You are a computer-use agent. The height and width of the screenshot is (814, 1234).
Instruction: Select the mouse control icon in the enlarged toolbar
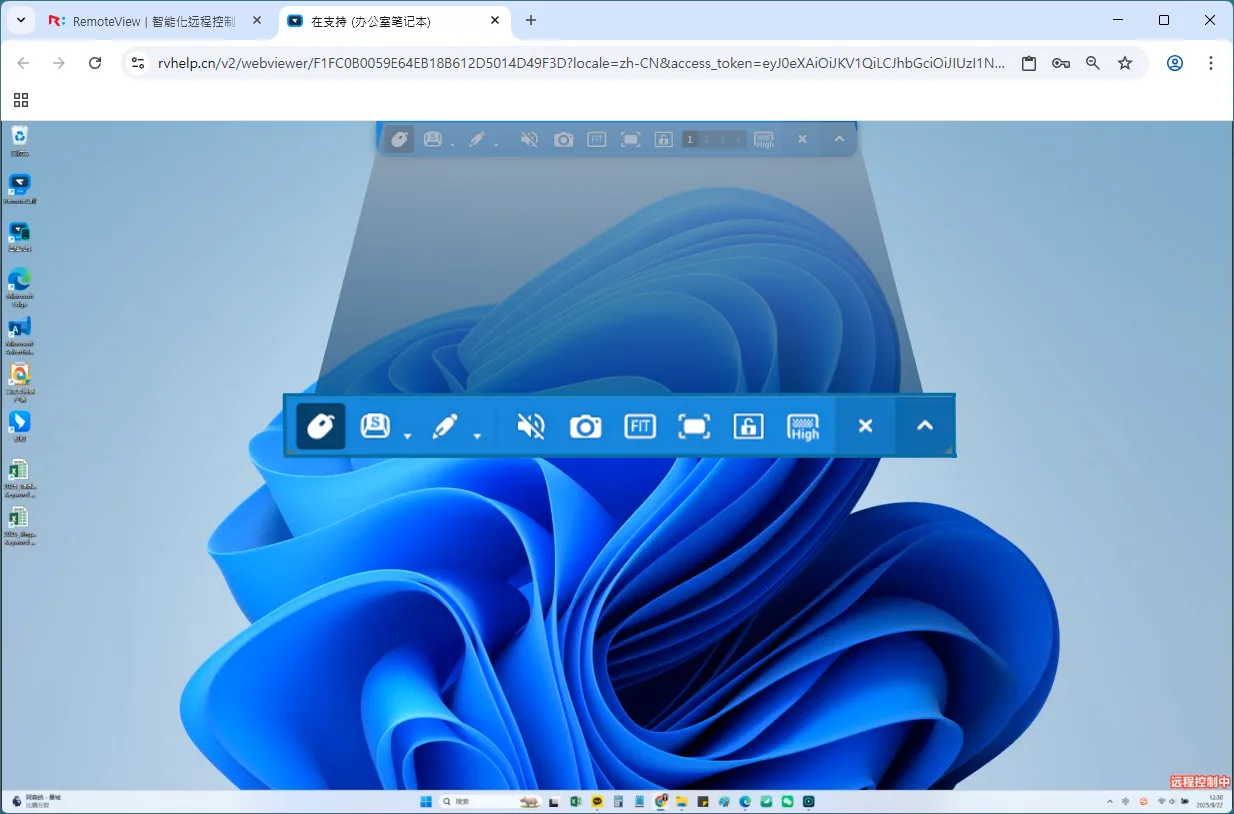[321, 426]
